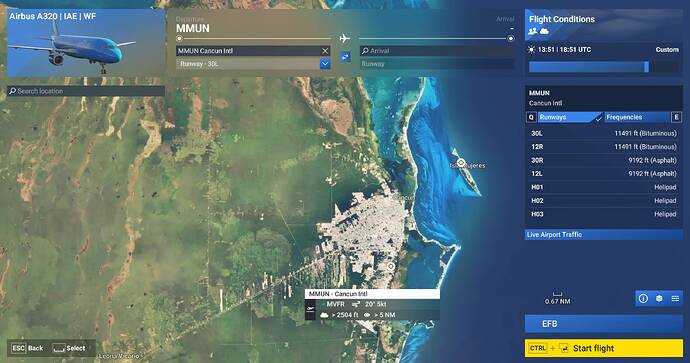Screen dimensions: 690x363
Task: Click the departure endpoint circle on route line
Action: [179, 39]
